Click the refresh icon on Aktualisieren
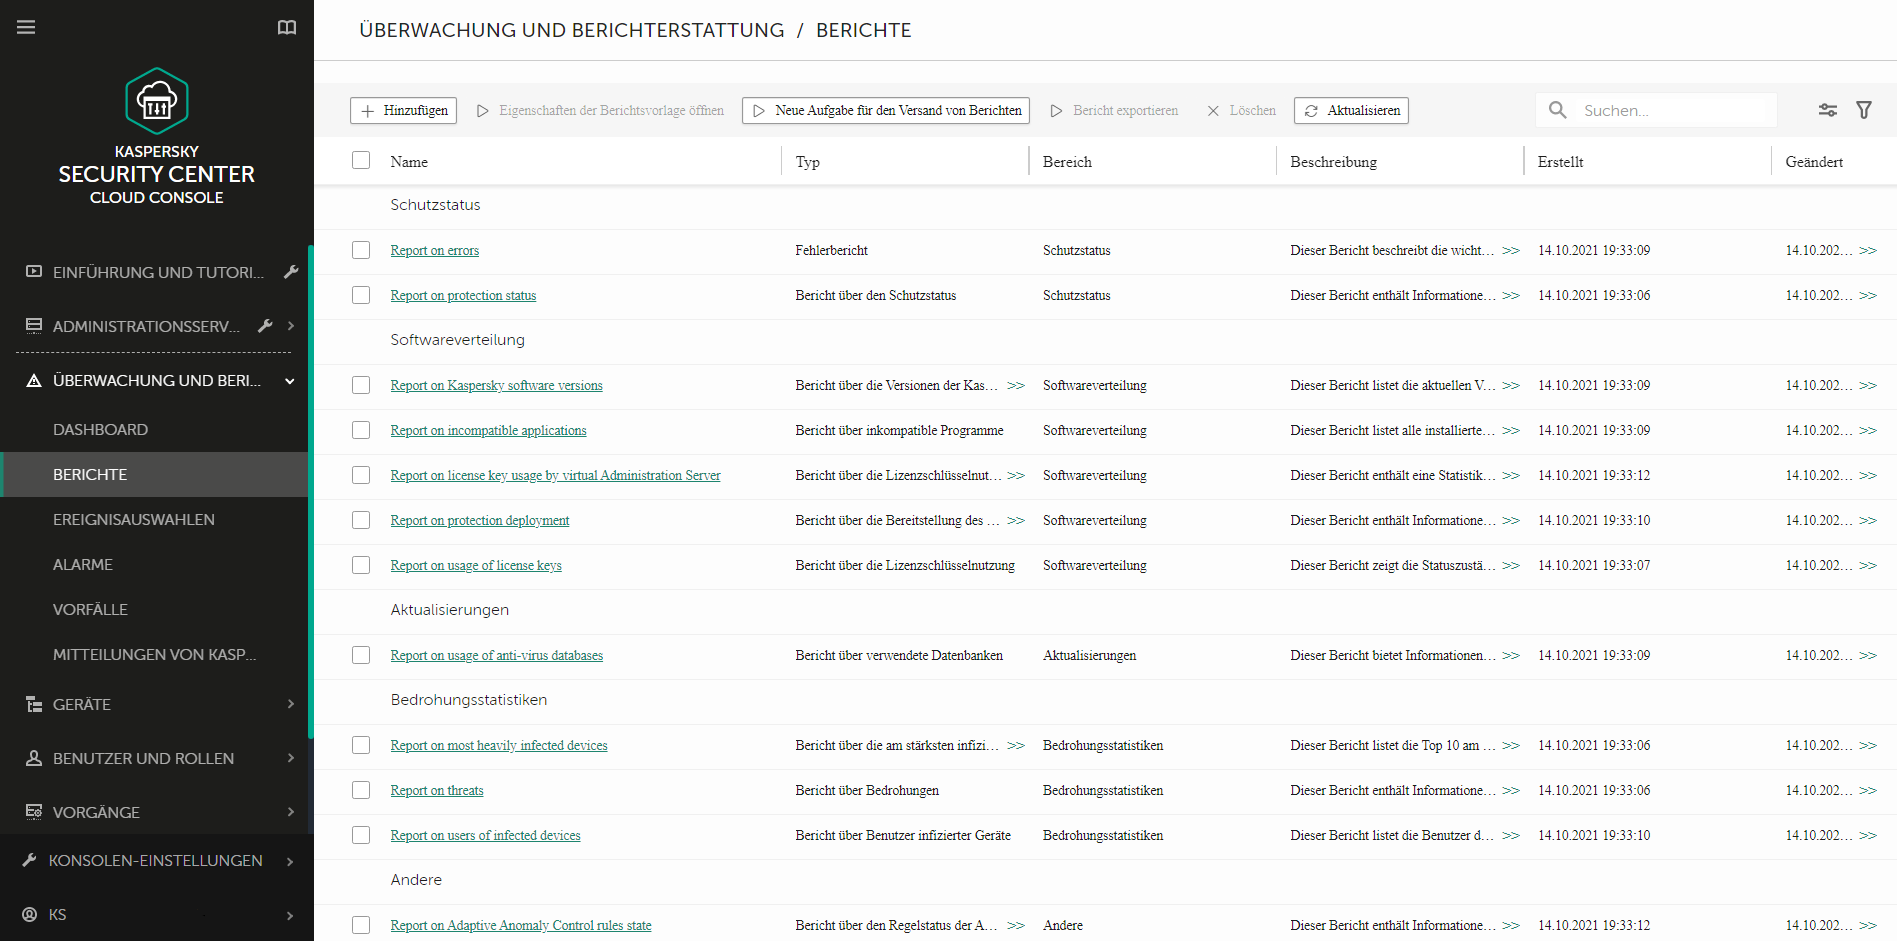The height and width of the screenshot is (941, 1897). (x=1311, y=110)
